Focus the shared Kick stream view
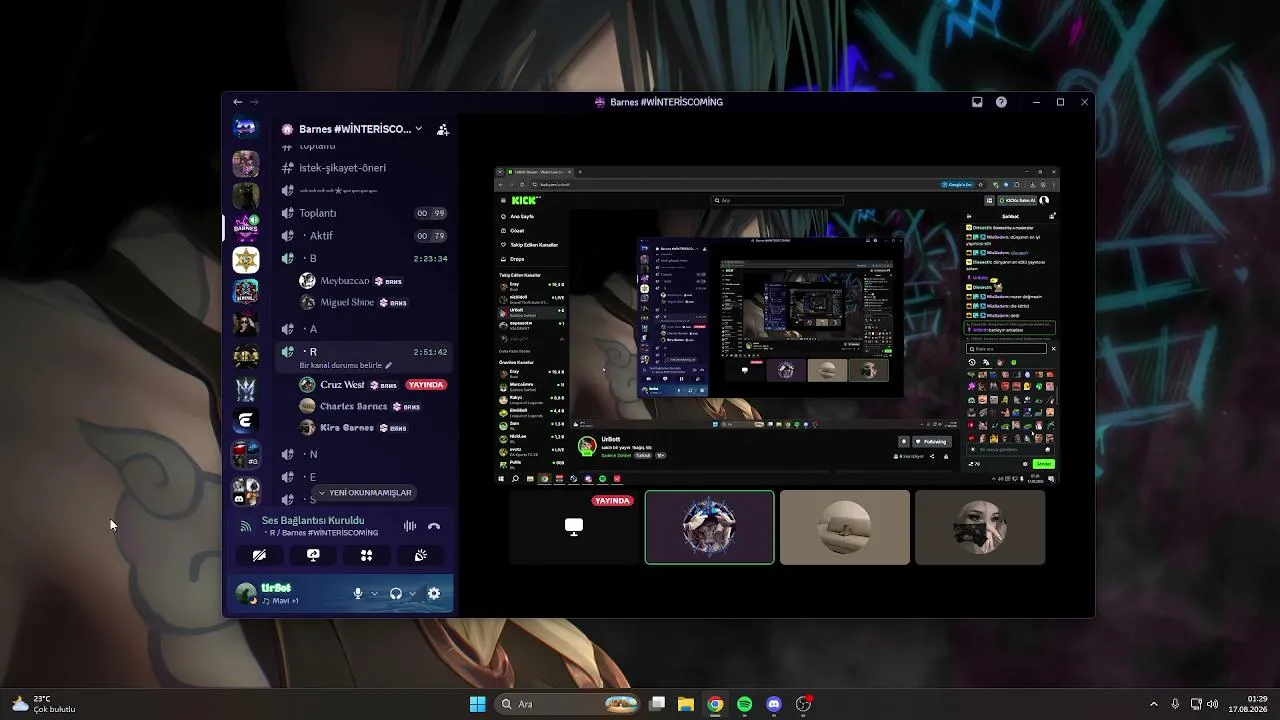This screenshot has height=720, width=1280. pyautogui.click(x=777, y=325)
